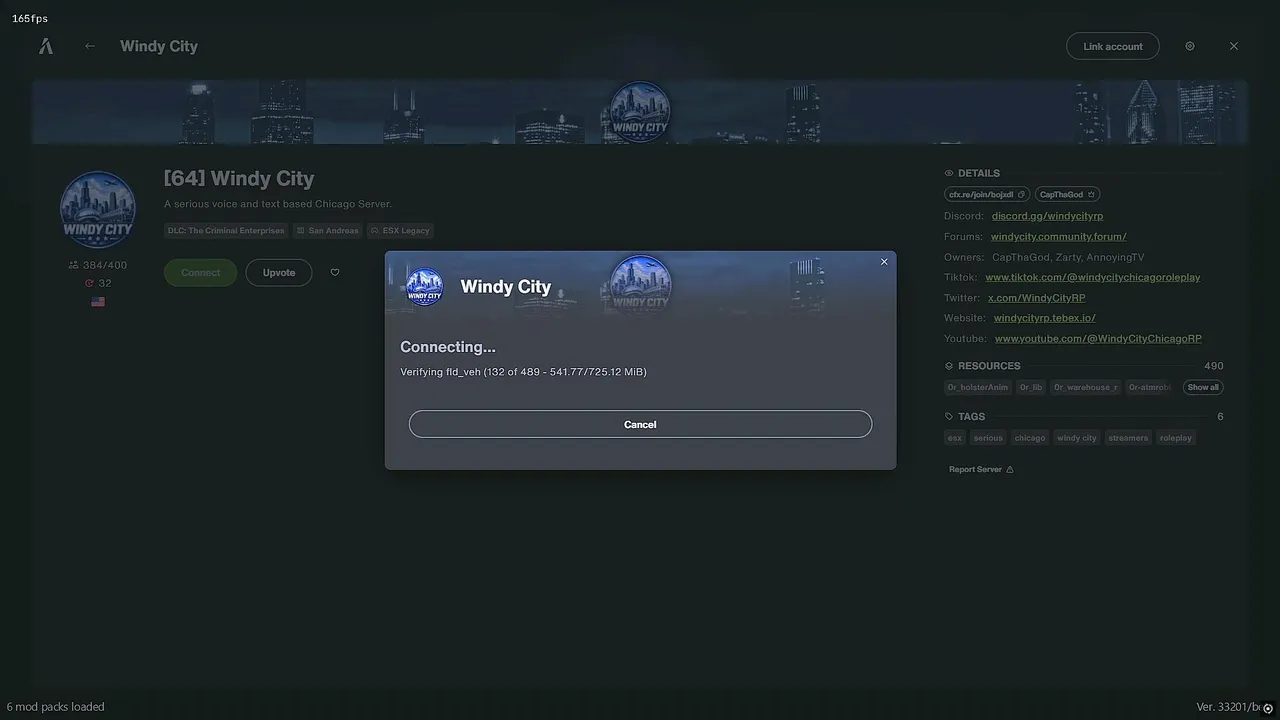The image size is (1280, 720).
Task: Favorite the server with the heart icon
Action: [x=335, y=273]
